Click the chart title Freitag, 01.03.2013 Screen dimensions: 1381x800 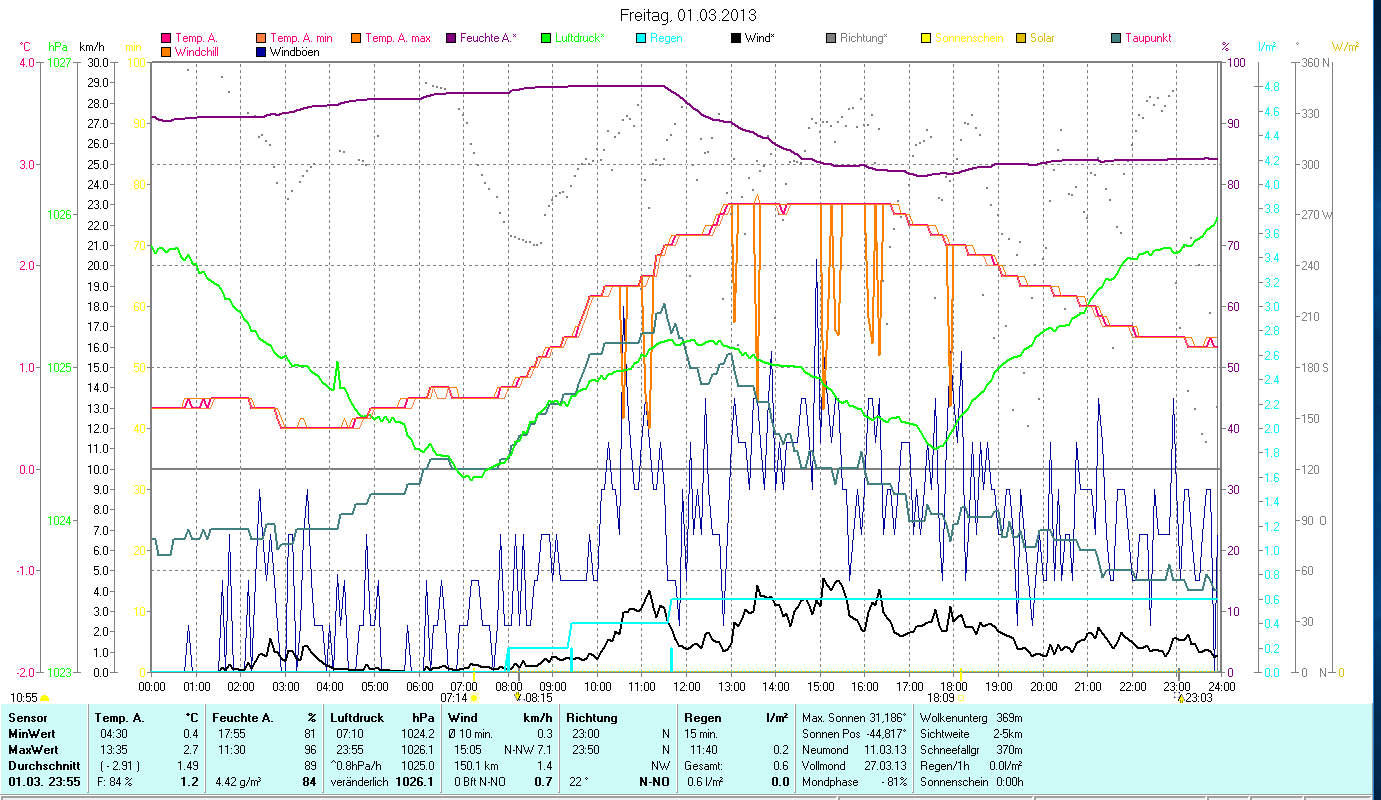point(688,15)
